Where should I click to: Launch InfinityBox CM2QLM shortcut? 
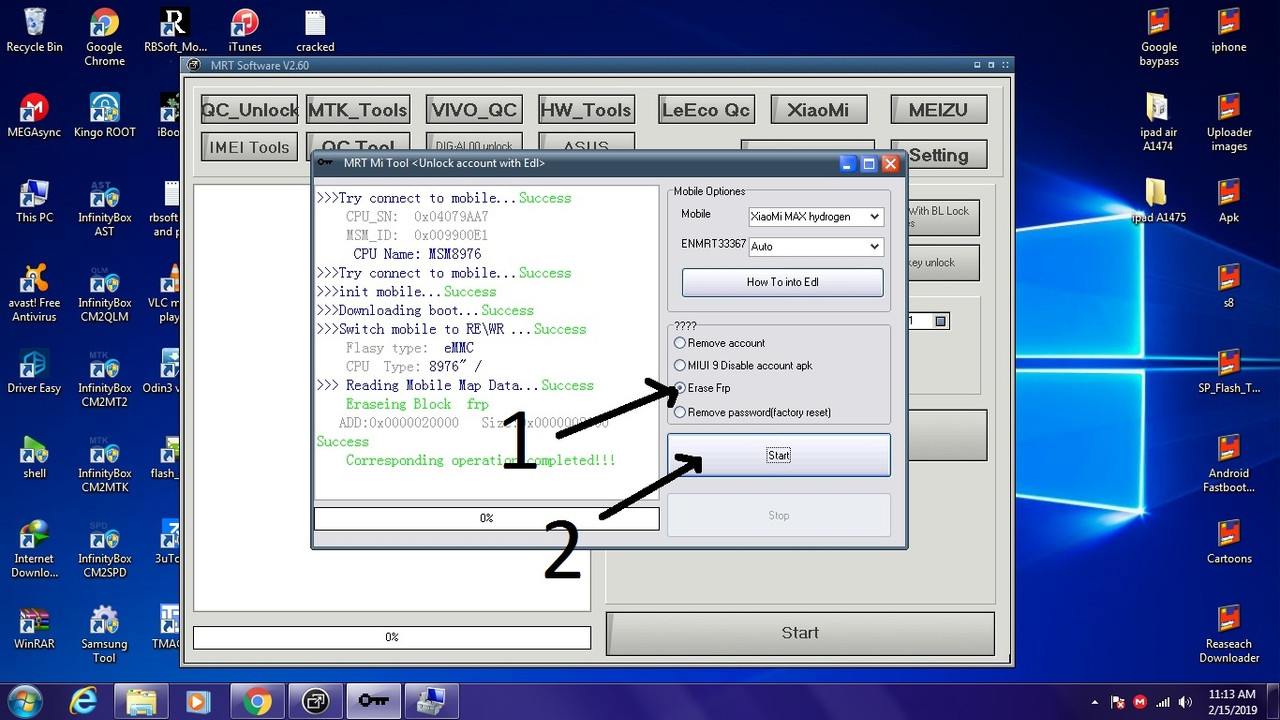pos(104,293)
